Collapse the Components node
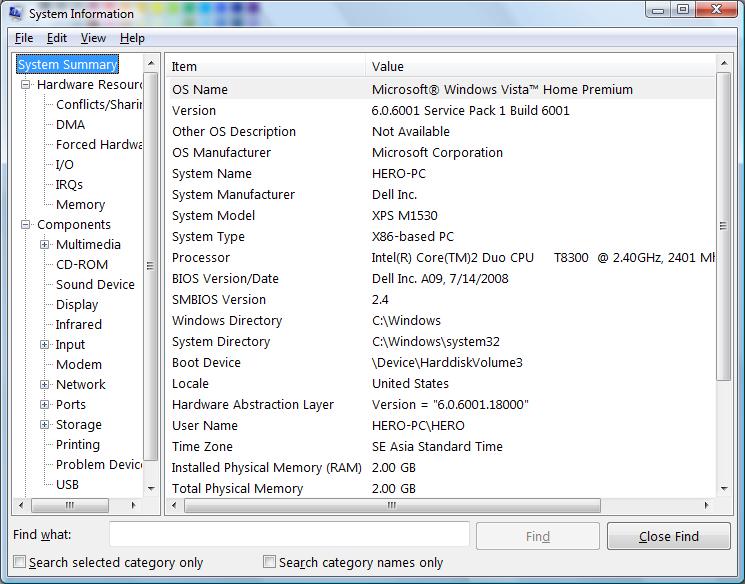 26,225
